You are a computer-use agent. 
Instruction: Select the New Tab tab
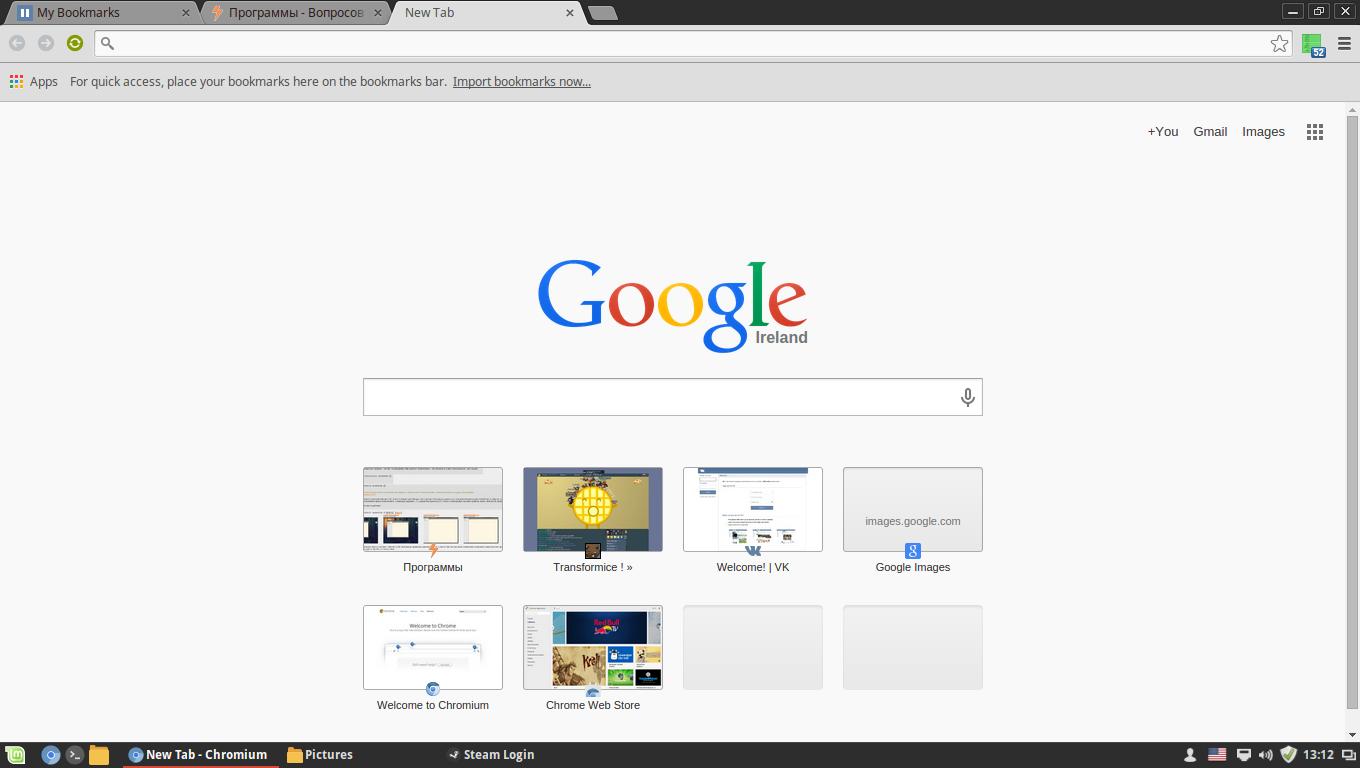pos(487,13)
